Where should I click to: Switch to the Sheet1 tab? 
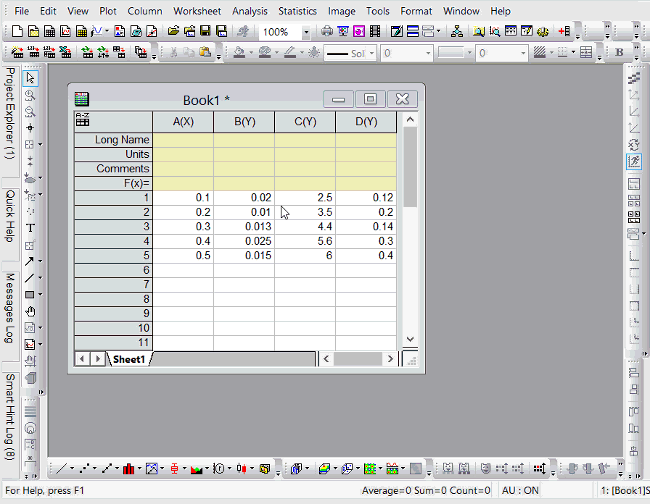tap(128, 359)
